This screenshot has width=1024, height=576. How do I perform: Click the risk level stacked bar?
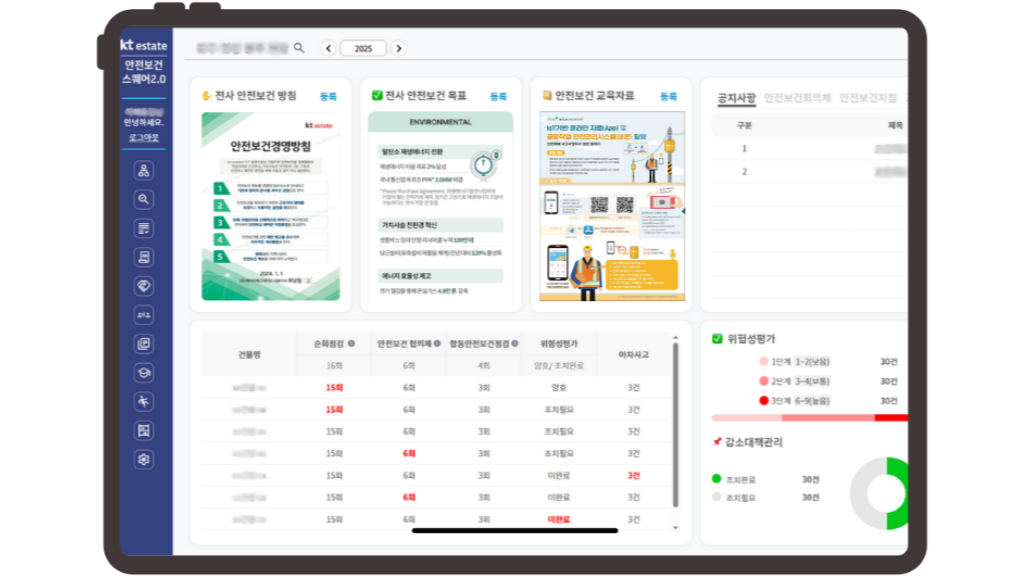point(810,417)
